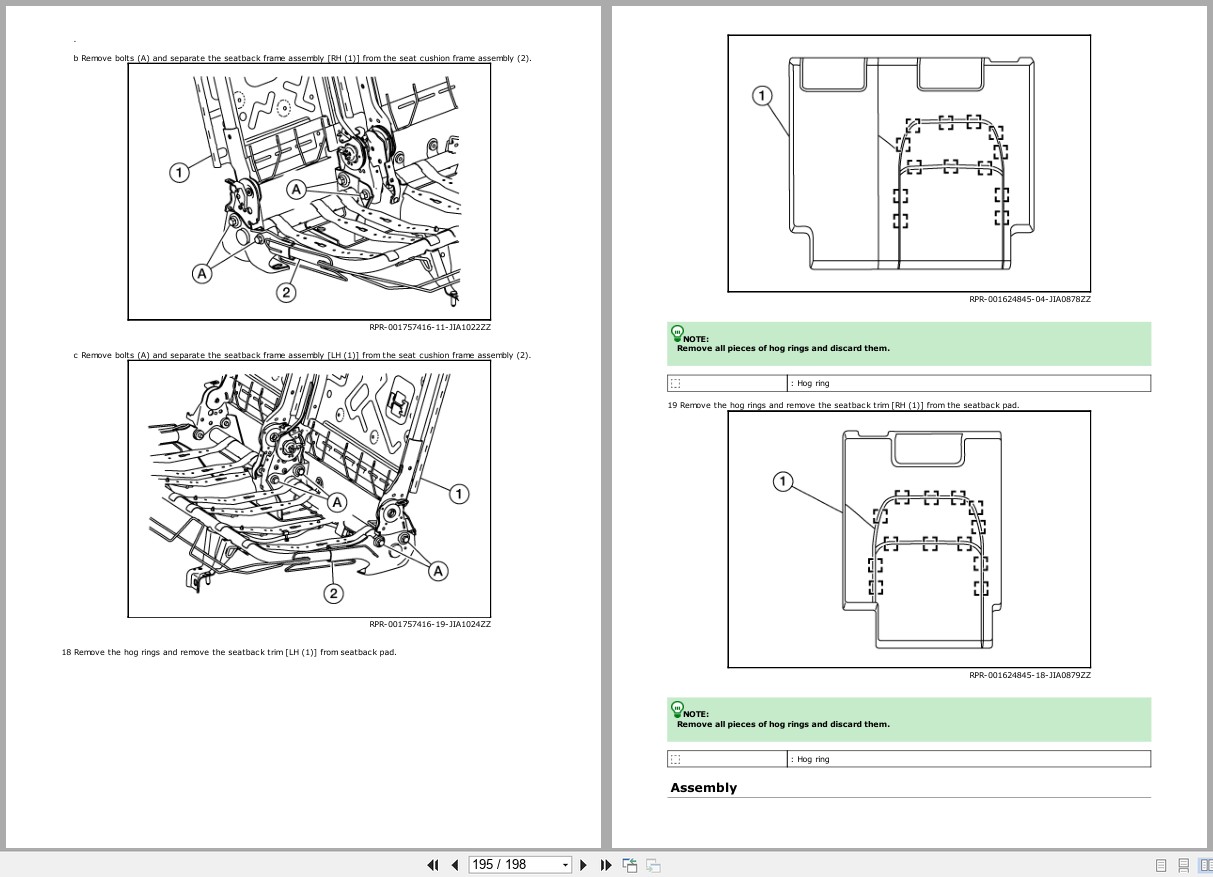Click step 18 Remove the hog rings text
Image resolution: width=1213 pixels, height=877 pixels.
coord(229,652)
